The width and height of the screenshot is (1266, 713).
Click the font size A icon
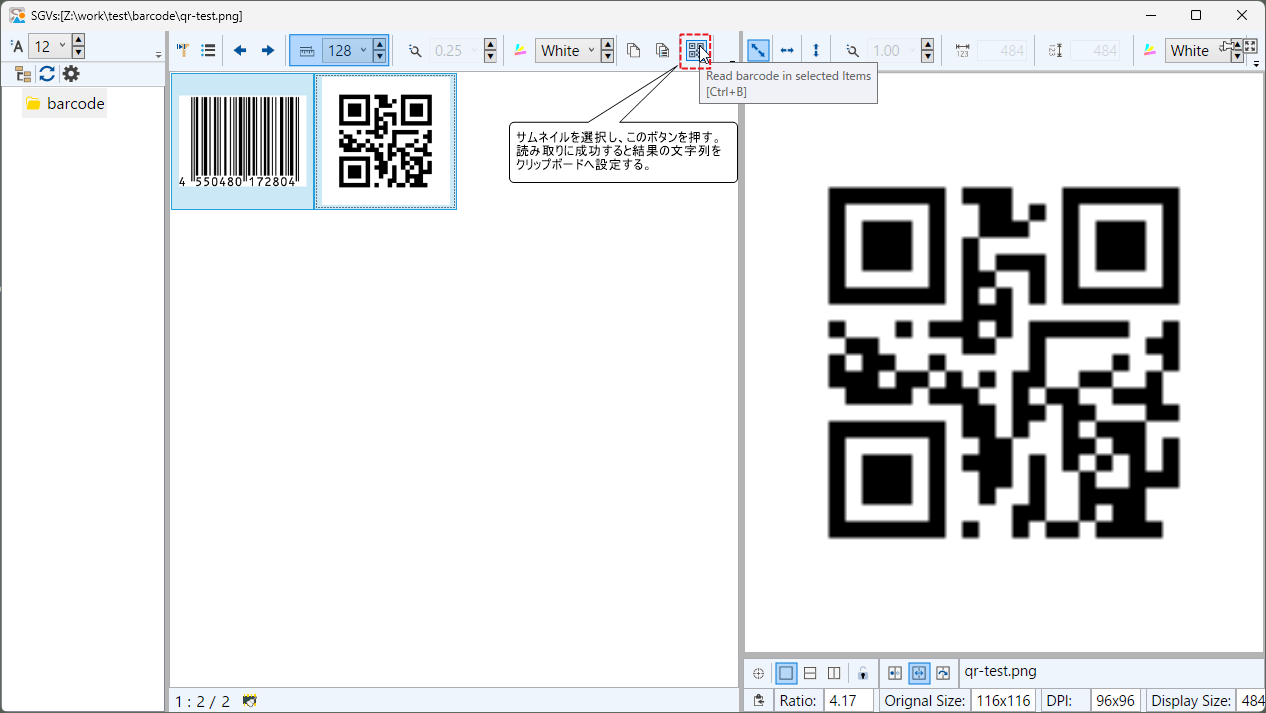pyautogui.click(x=16, y=46)
